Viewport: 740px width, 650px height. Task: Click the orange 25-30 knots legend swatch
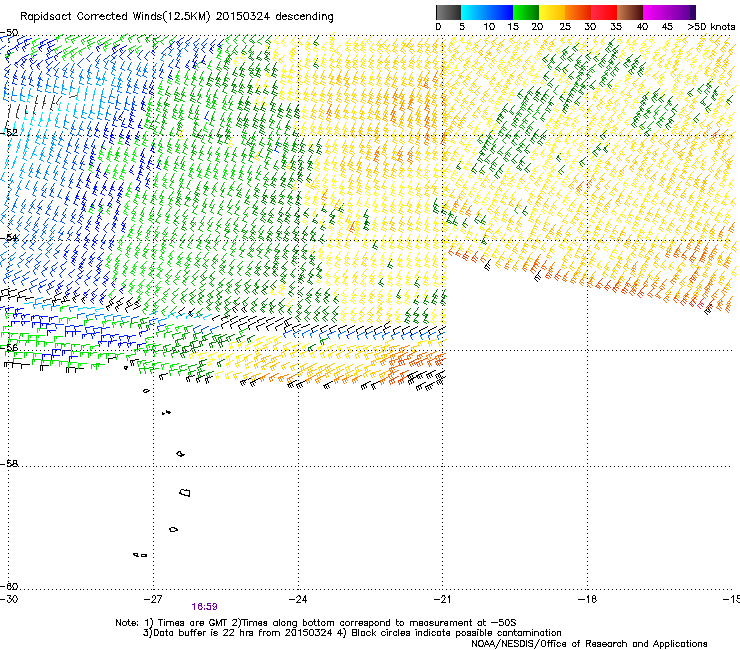578,12
